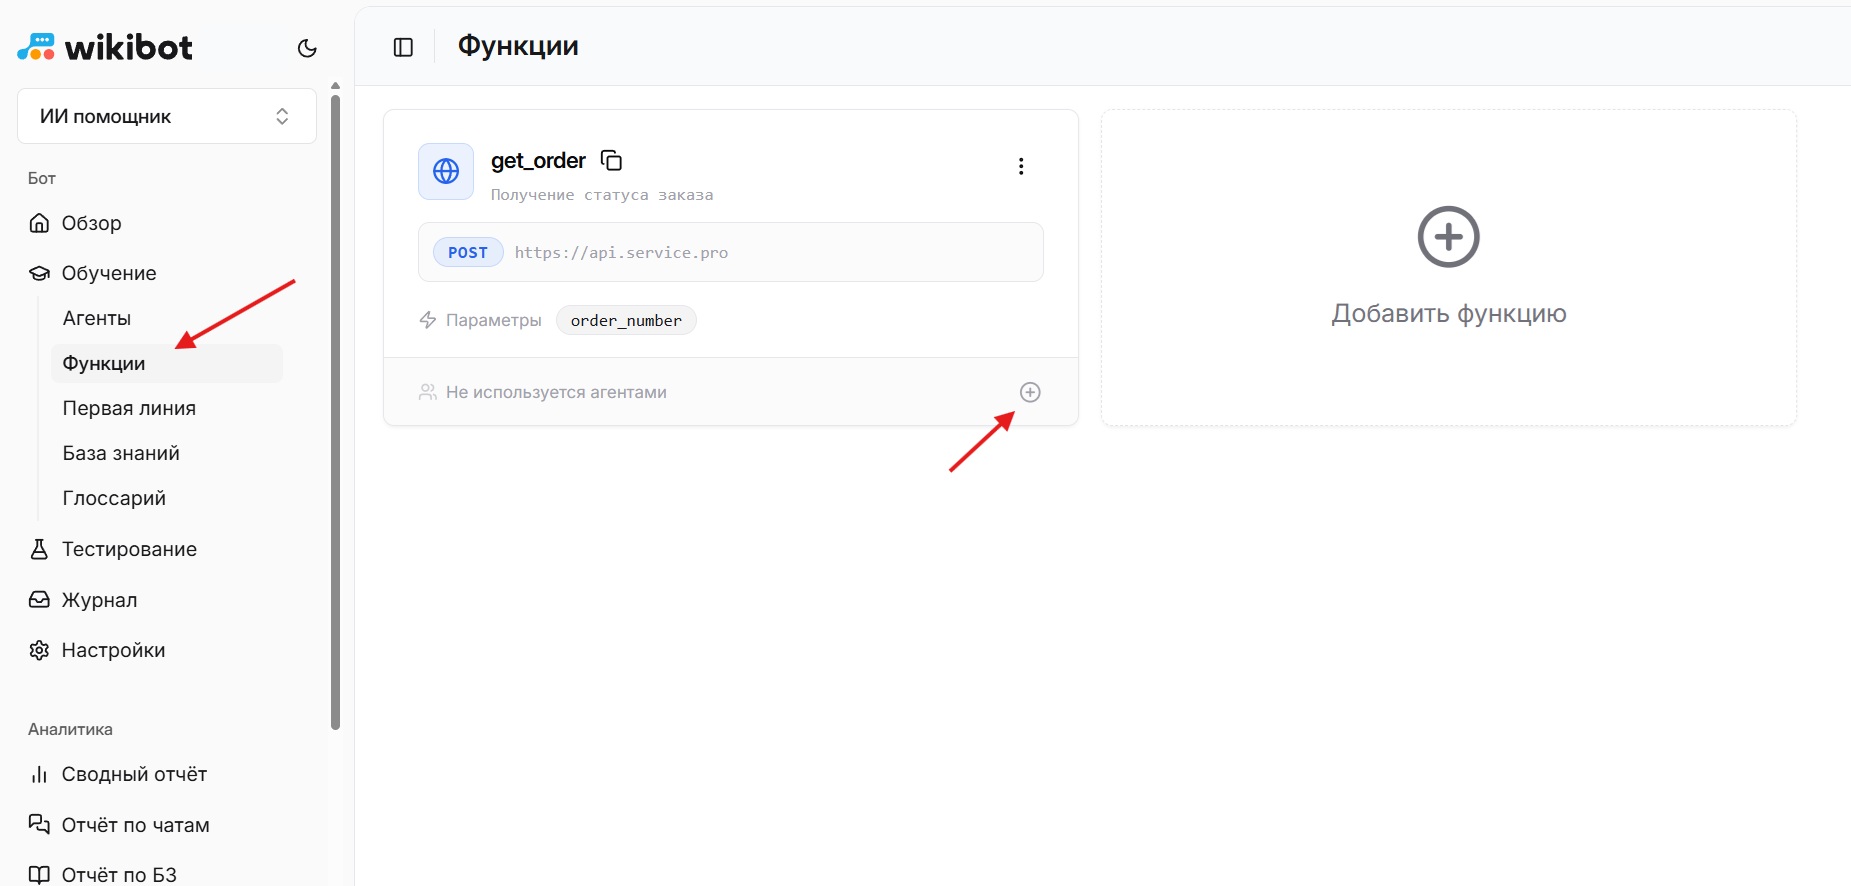Open Настройки gear item
Viewport: 1851px width, 886px height.
pos(113,650)
